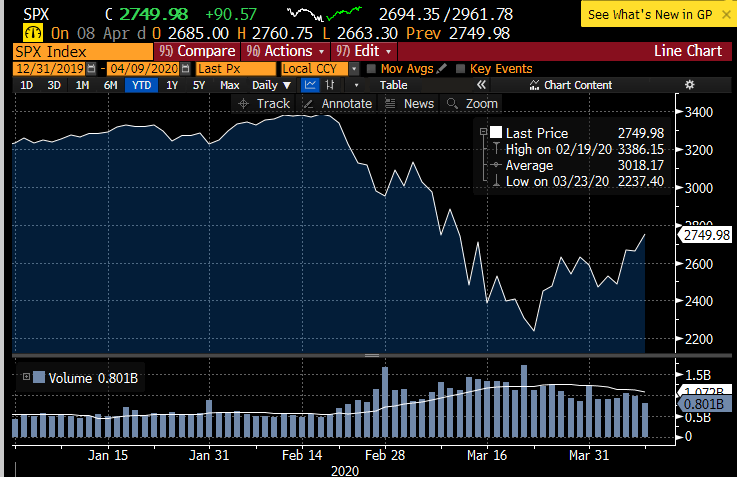
Task: Select line chart type icon
Action: [310, 85]
